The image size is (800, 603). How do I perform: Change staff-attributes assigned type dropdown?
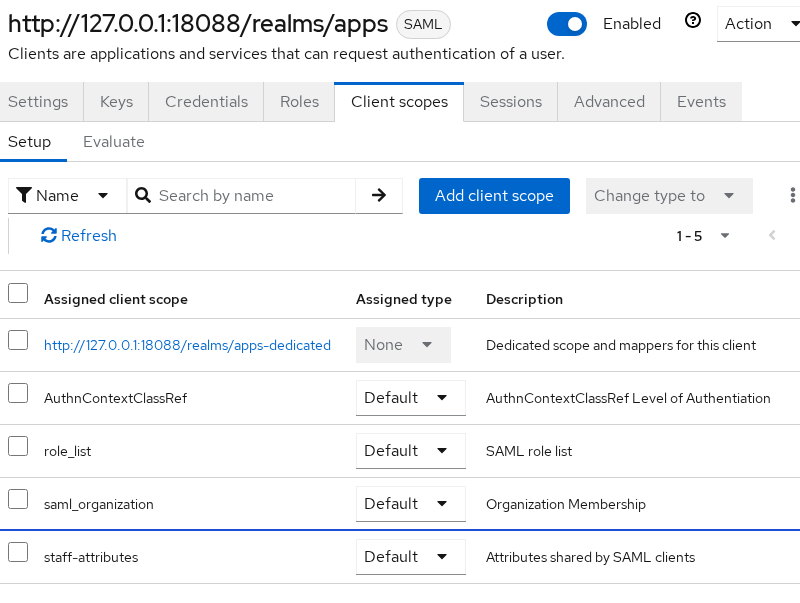click(x=411, y=557)
